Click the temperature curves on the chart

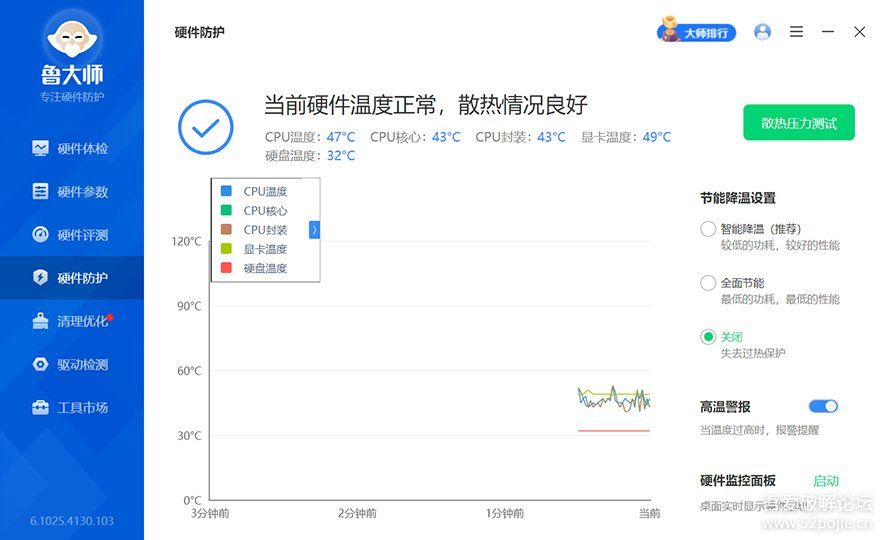(x=614, y=398)
